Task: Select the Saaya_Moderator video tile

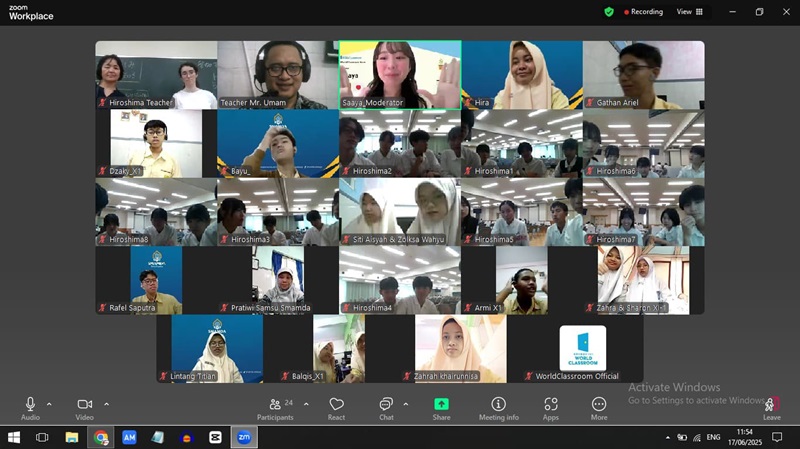Action: point(400,75)
